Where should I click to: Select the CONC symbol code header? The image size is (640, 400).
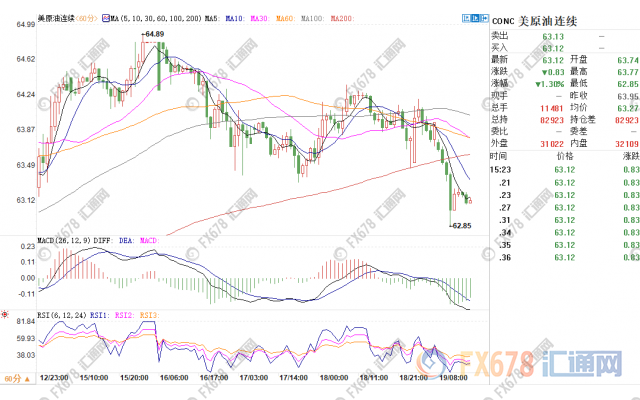click(x=502, y=18)
